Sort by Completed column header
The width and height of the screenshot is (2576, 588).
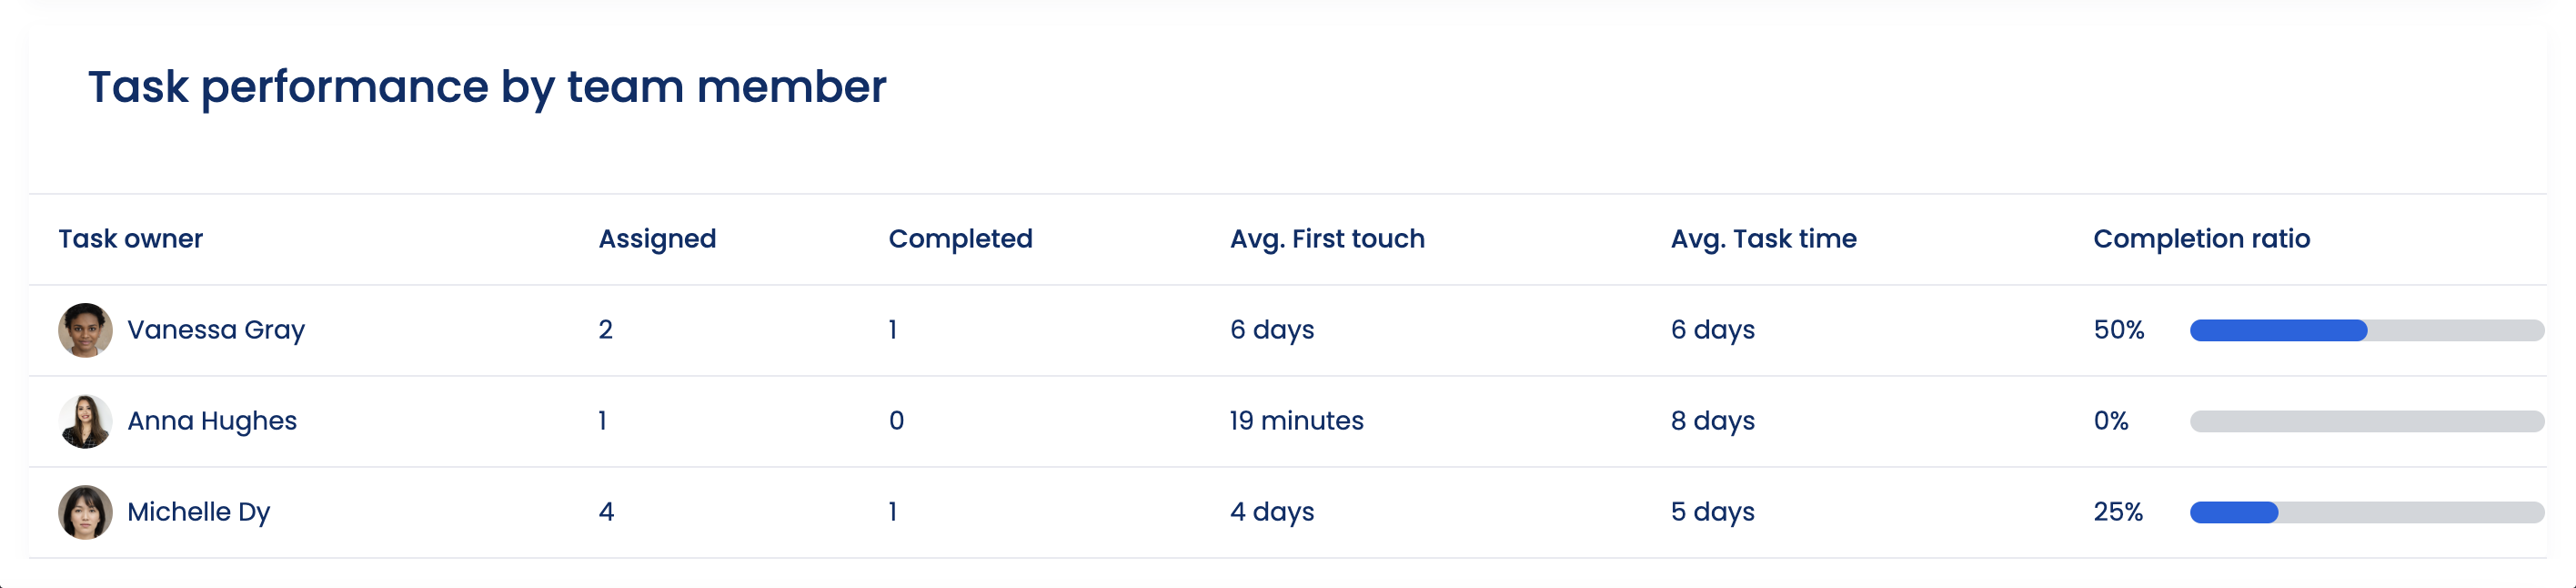(960, 239)
